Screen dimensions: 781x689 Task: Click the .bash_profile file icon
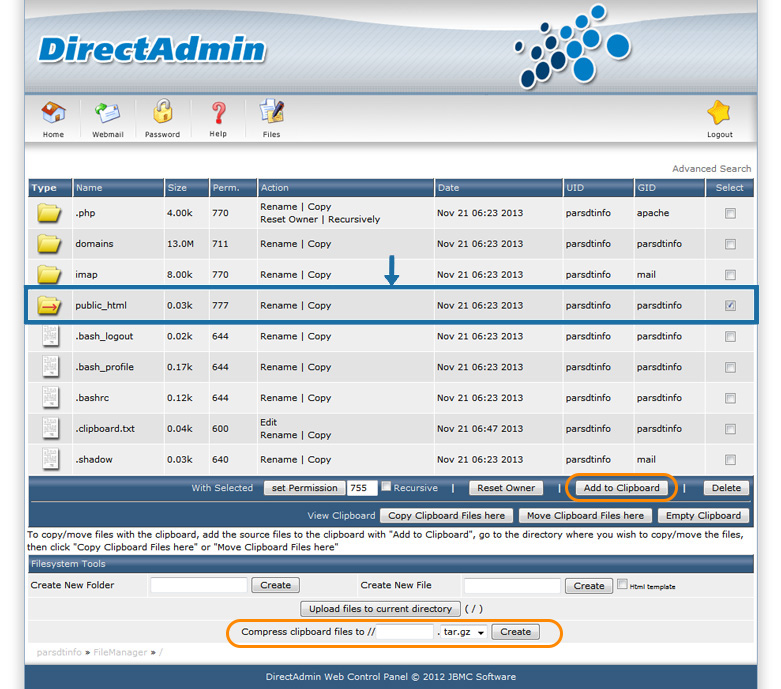point(50,367)
